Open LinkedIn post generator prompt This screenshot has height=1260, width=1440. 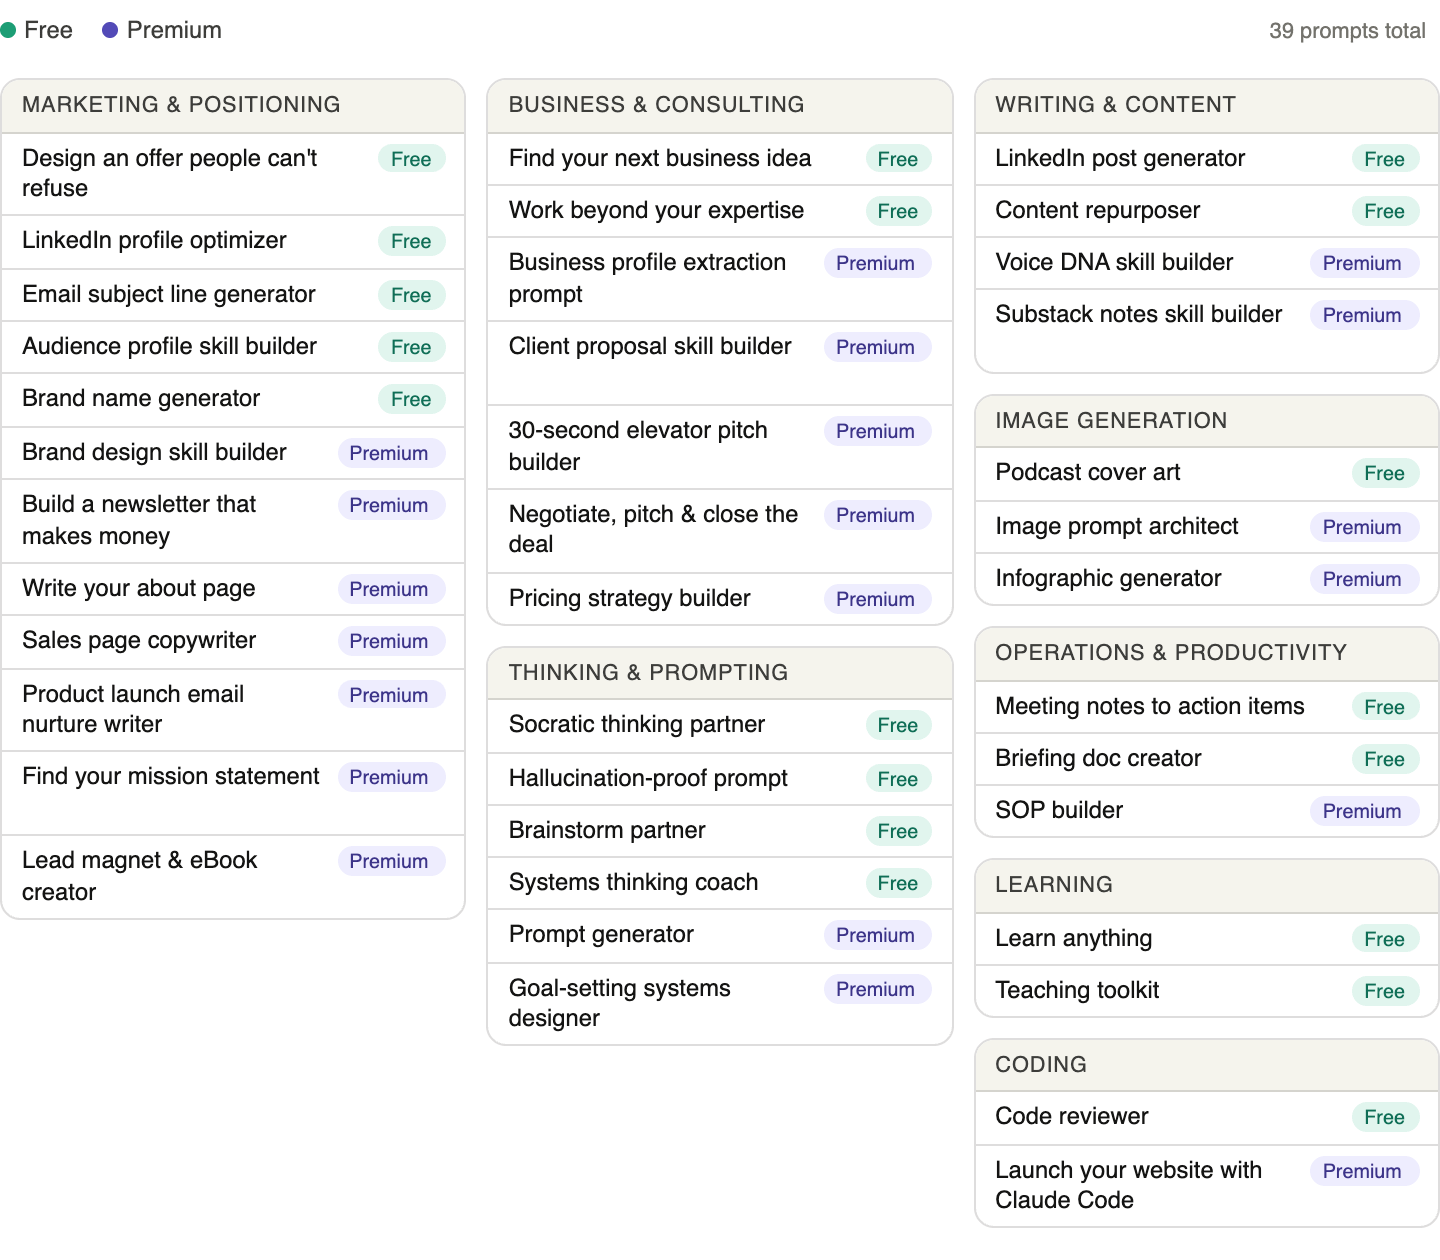[x=1206, y=158]
